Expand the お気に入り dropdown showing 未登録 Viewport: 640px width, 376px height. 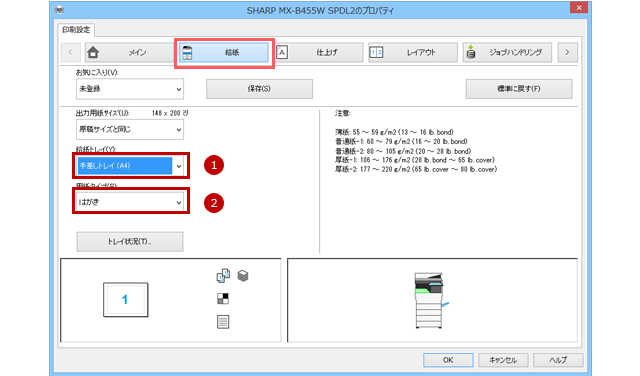[130, 89]
